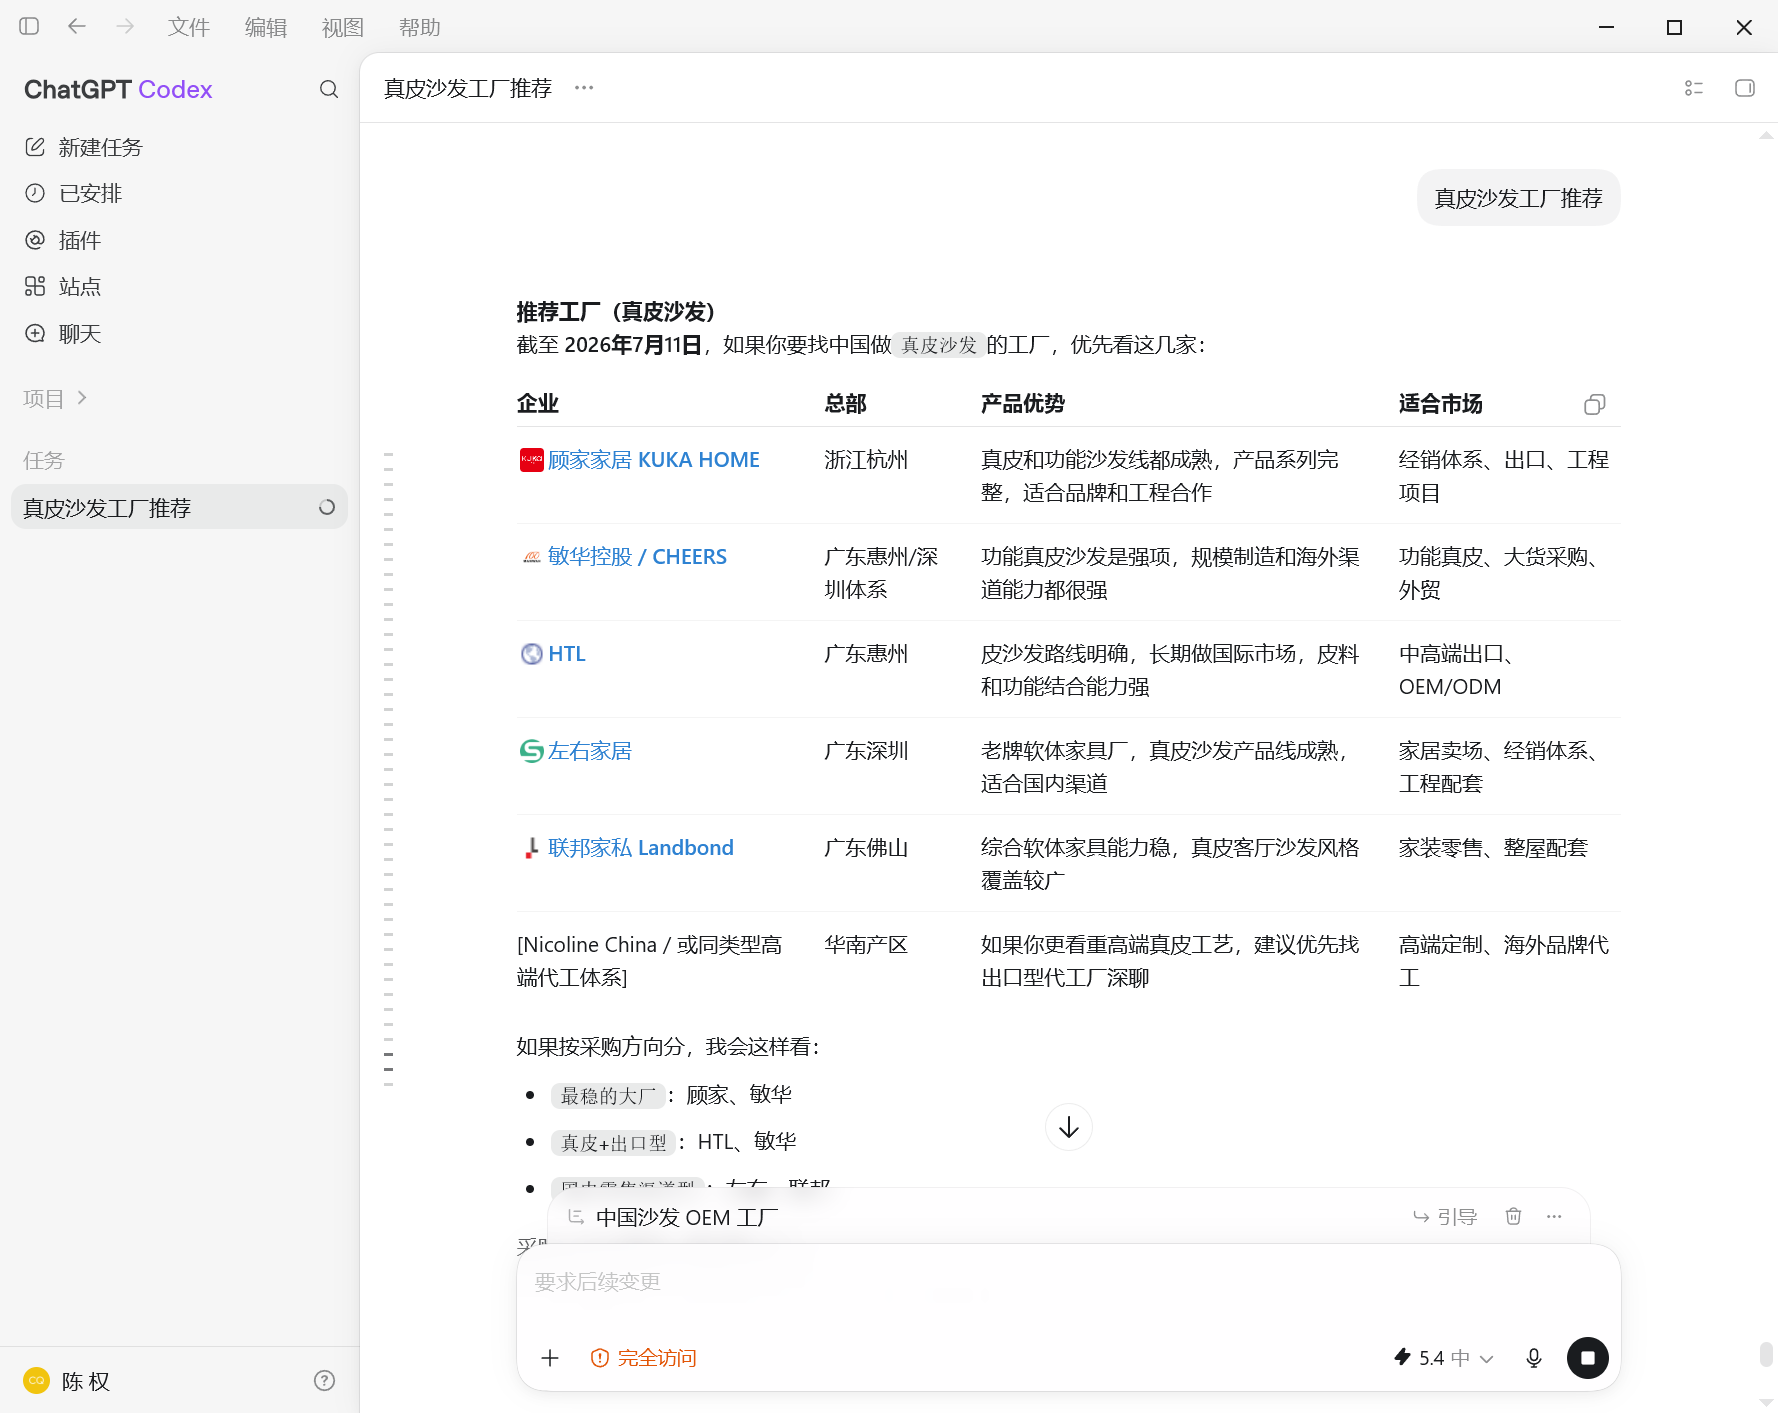Click the loading spinner on sidebar task
The height and width of the screenshot is (1413, 1778).
coord(327,507)
